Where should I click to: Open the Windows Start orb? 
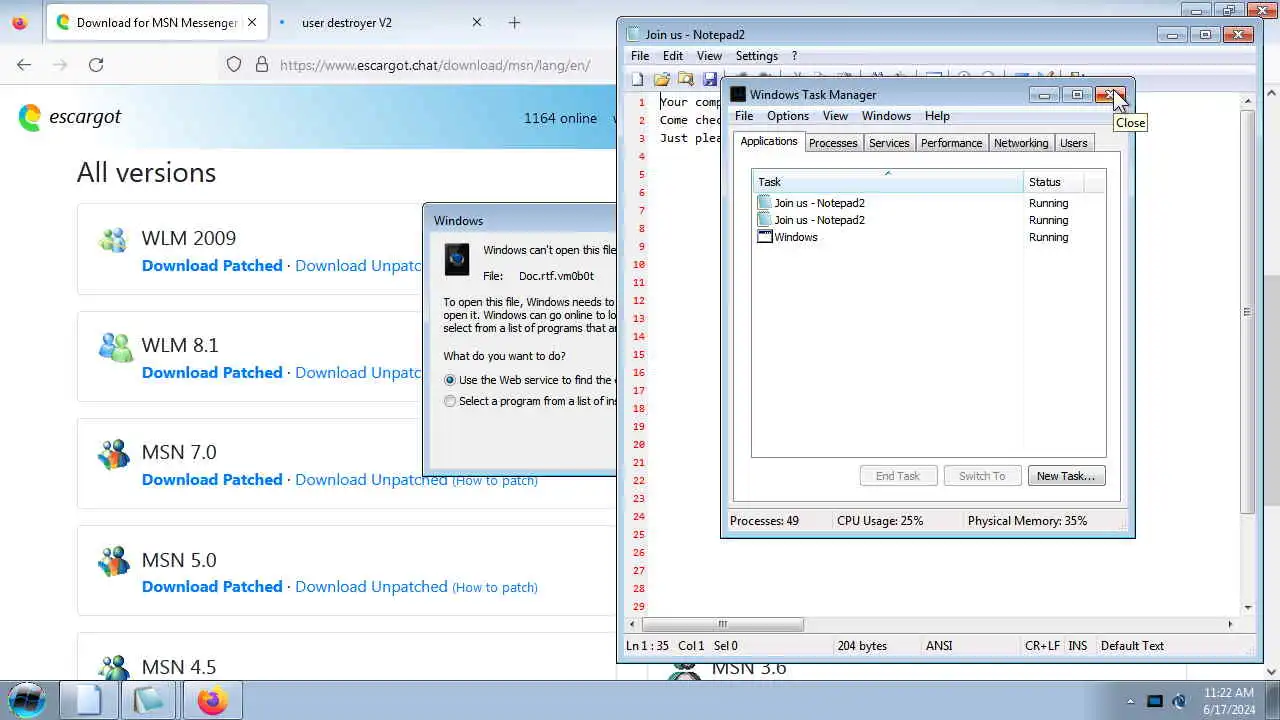pos(27,700)
